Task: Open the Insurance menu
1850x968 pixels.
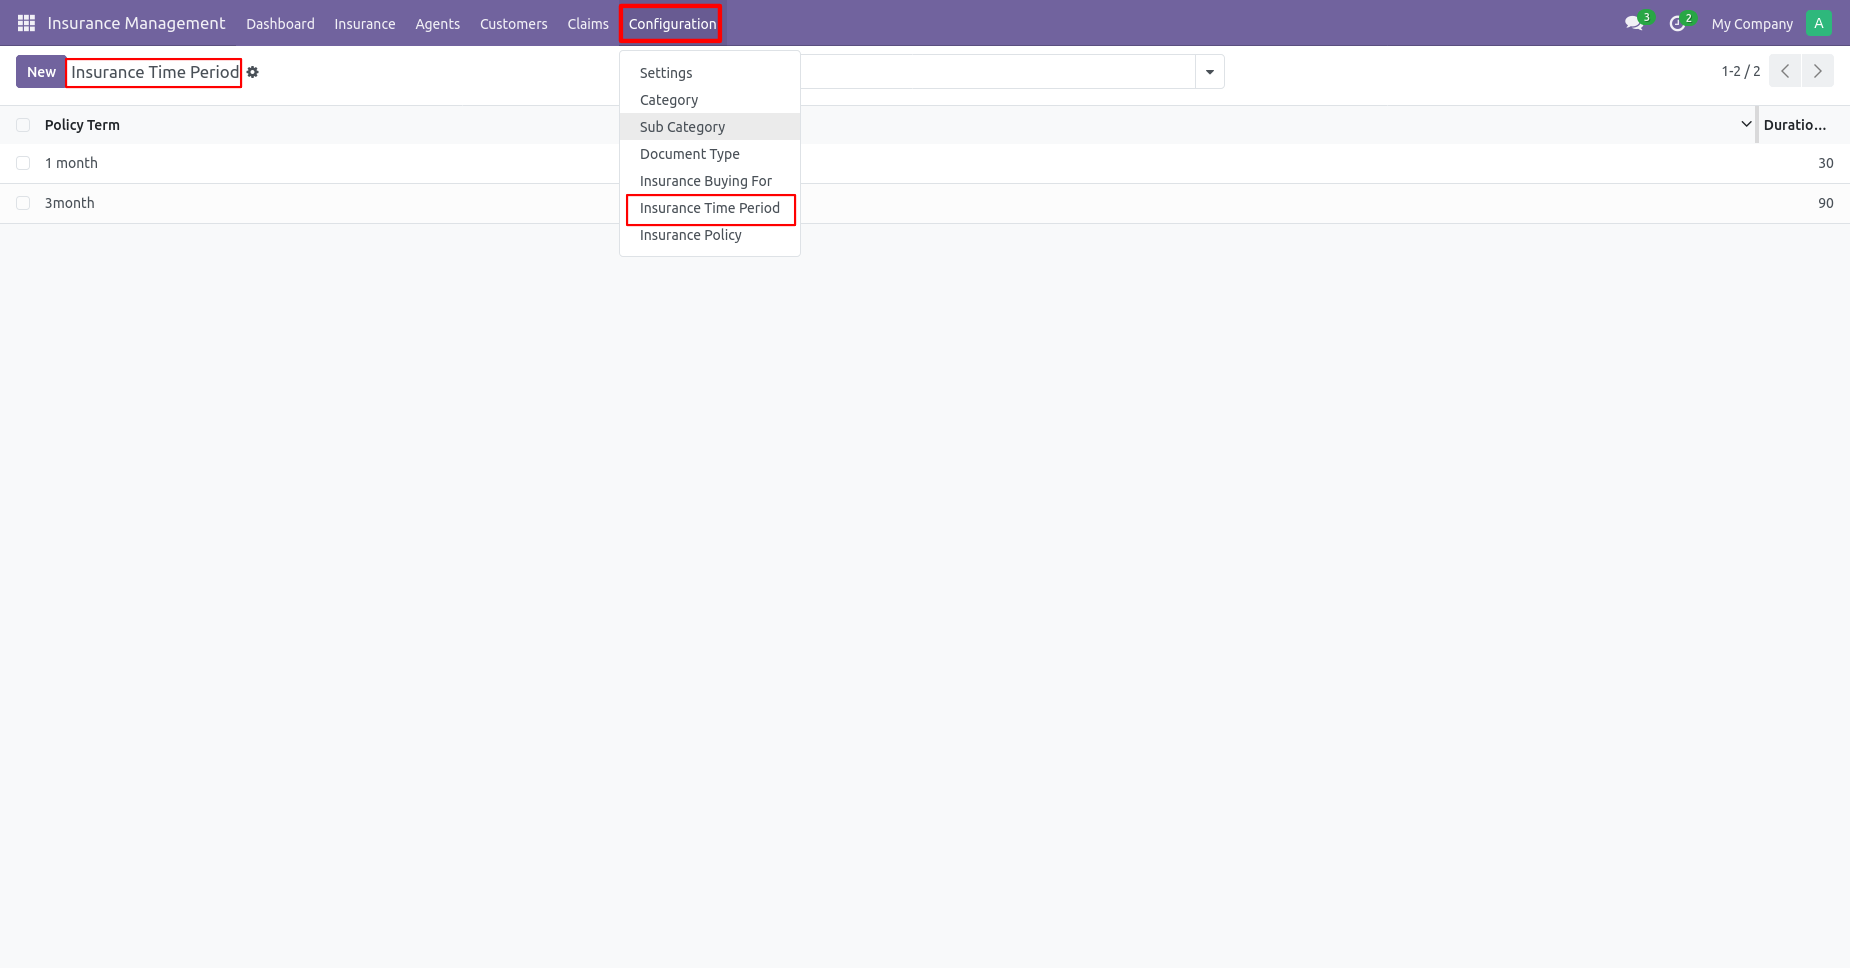Action: pos(365,24)
